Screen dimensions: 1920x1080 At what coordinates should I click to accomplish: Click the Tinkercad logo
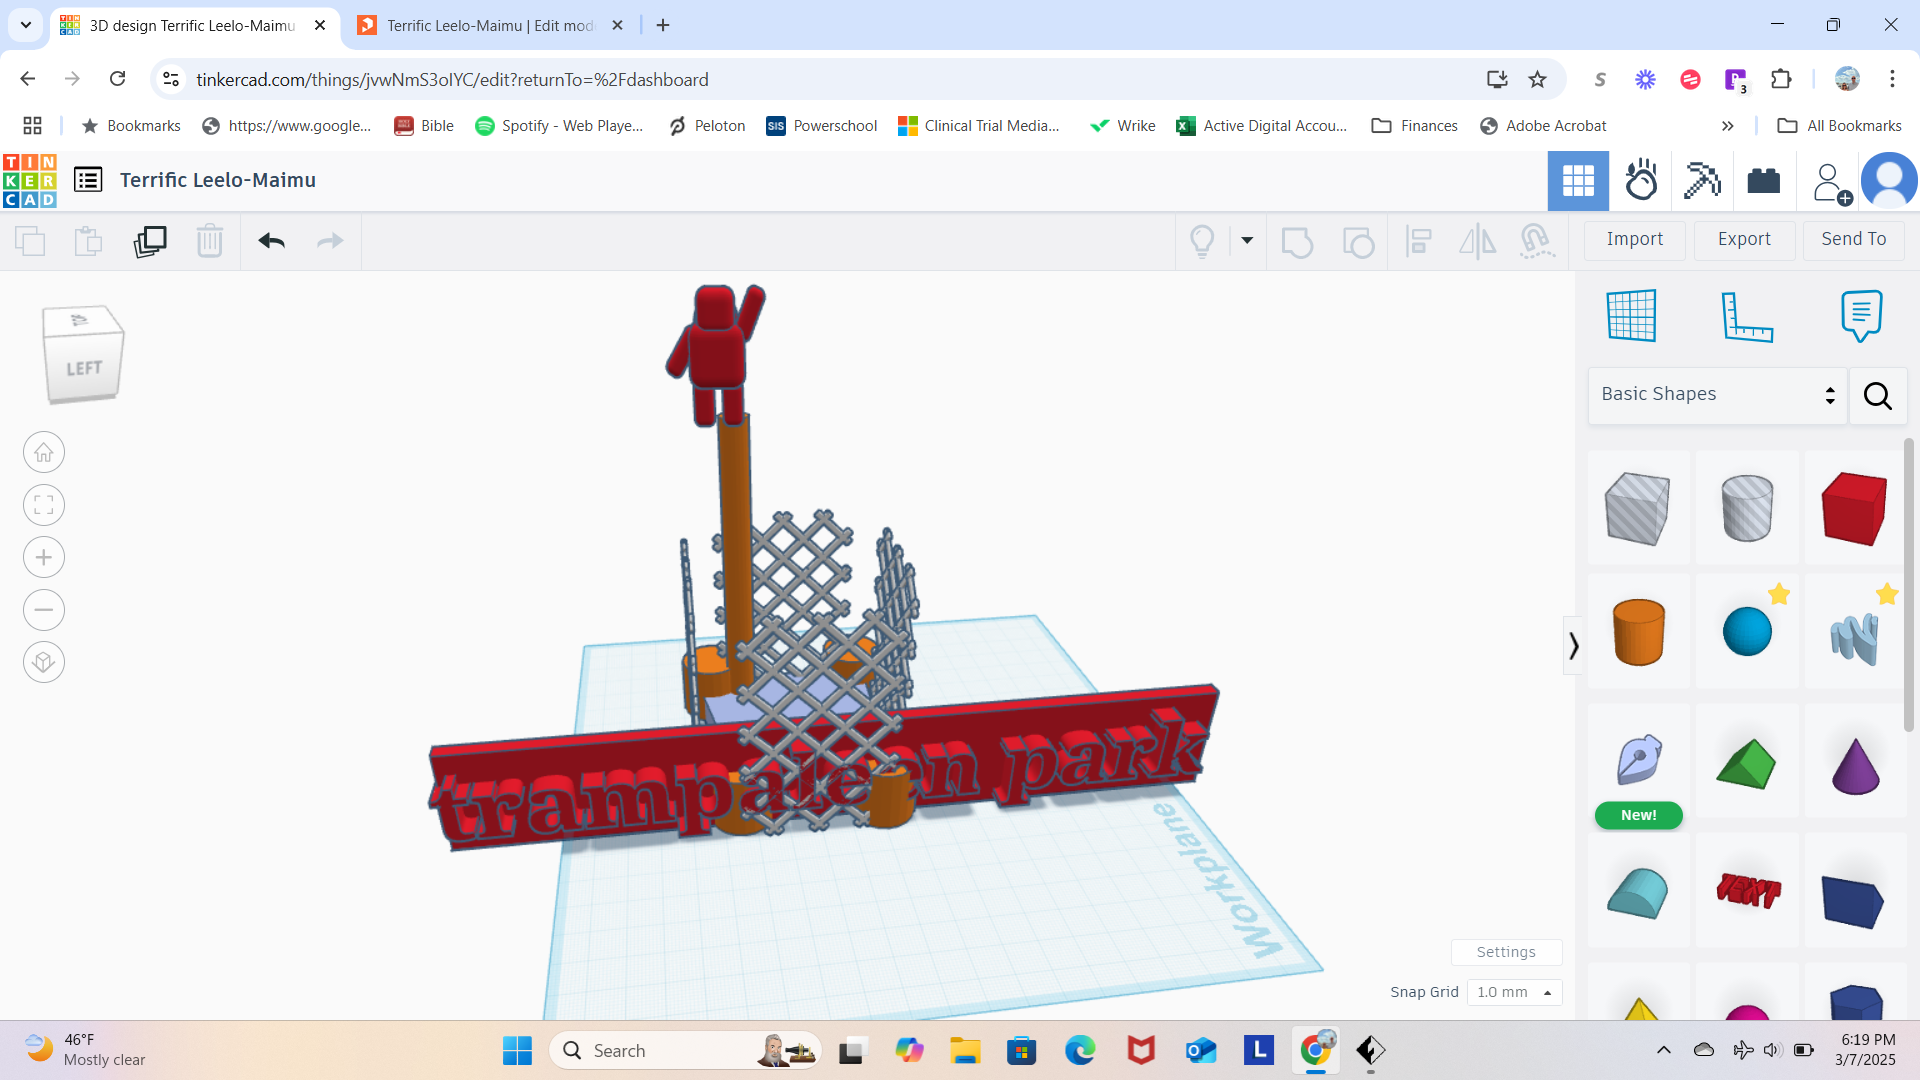click(x=30, y=181)
